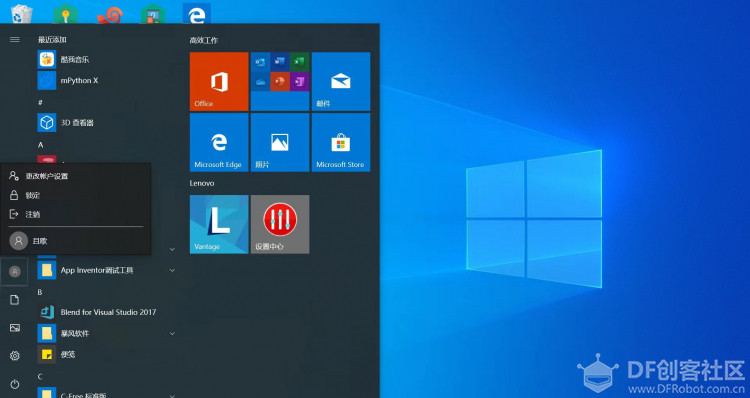
Task: Launch the Microsoft Edge tile
Action: [x=219, y=142]
